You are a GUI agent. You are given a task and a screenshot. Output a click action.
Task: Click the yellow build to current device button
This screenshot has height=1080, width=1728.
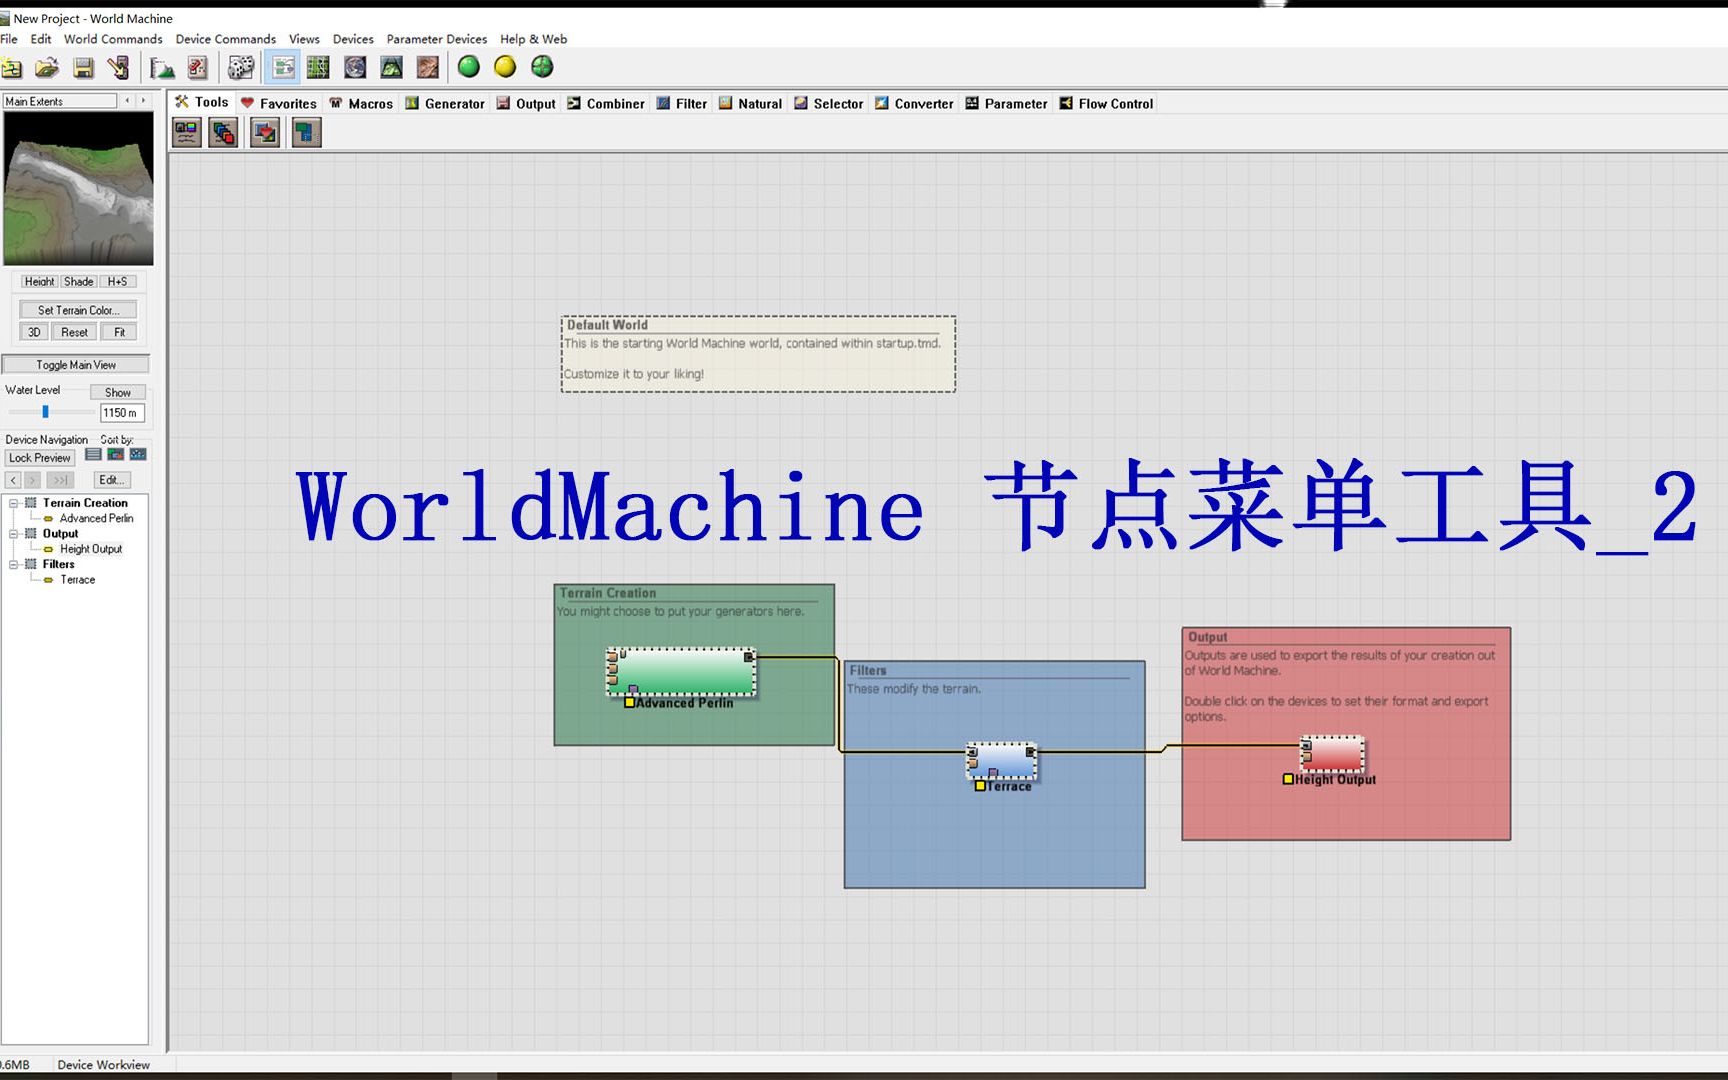[x=505, y=67]
